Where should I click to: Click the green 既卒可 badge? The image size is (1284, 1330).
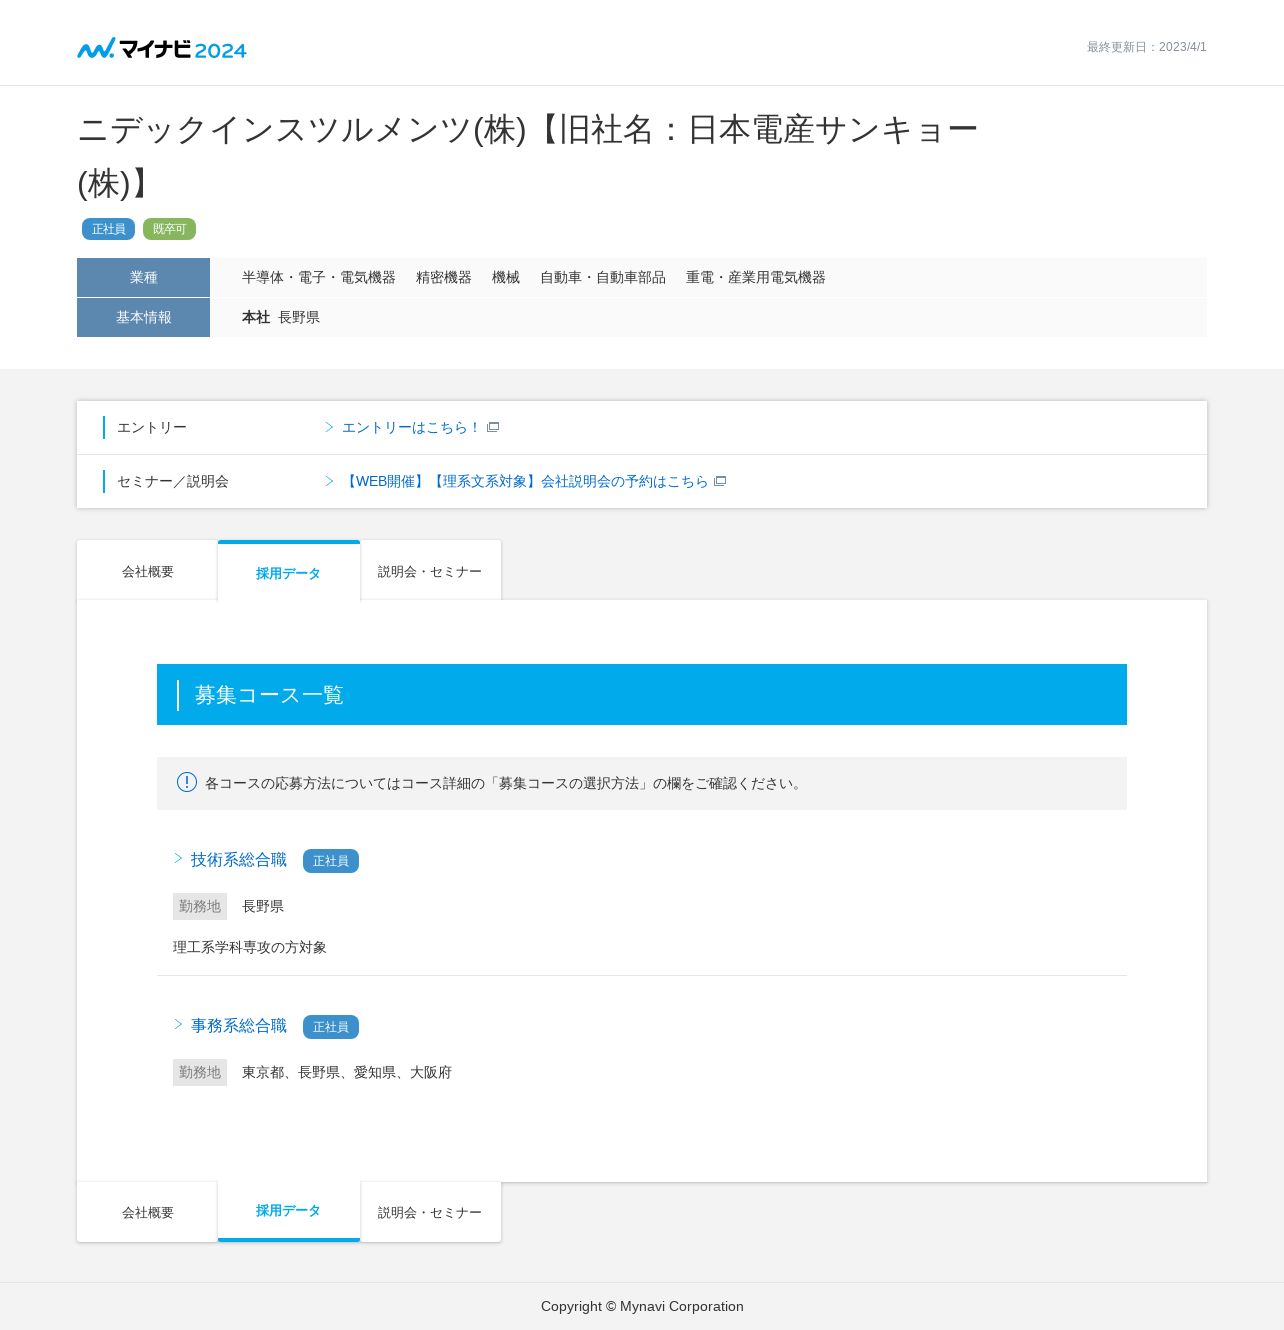(169, 229)
